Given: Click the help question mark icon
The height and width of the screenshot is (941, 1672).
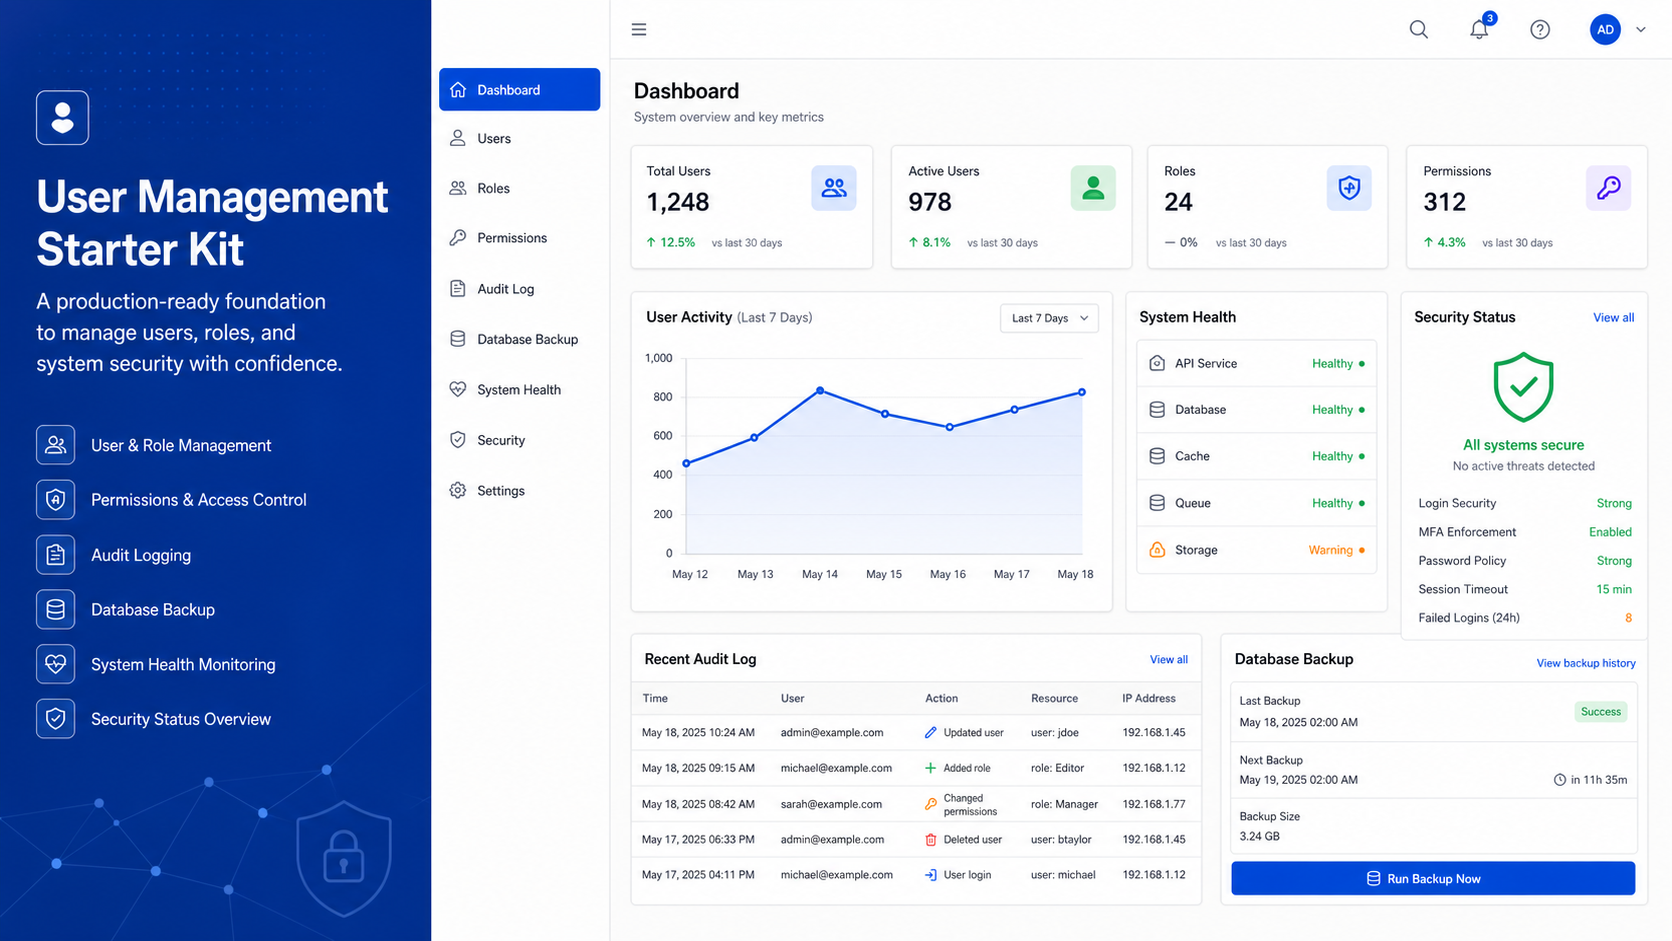Looking at the screenshot, I should 1540,30.
